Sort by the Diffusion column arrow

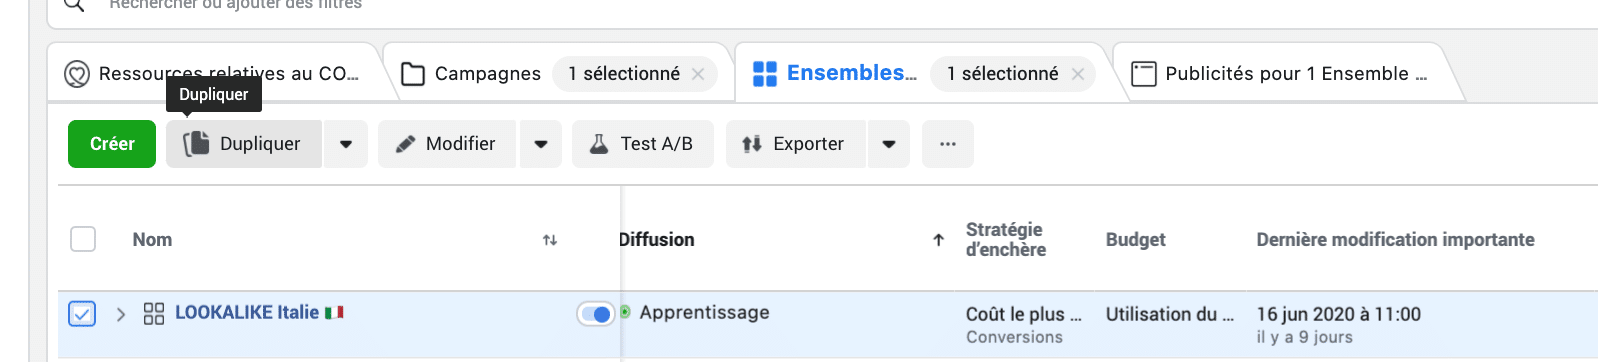(938, 240)
